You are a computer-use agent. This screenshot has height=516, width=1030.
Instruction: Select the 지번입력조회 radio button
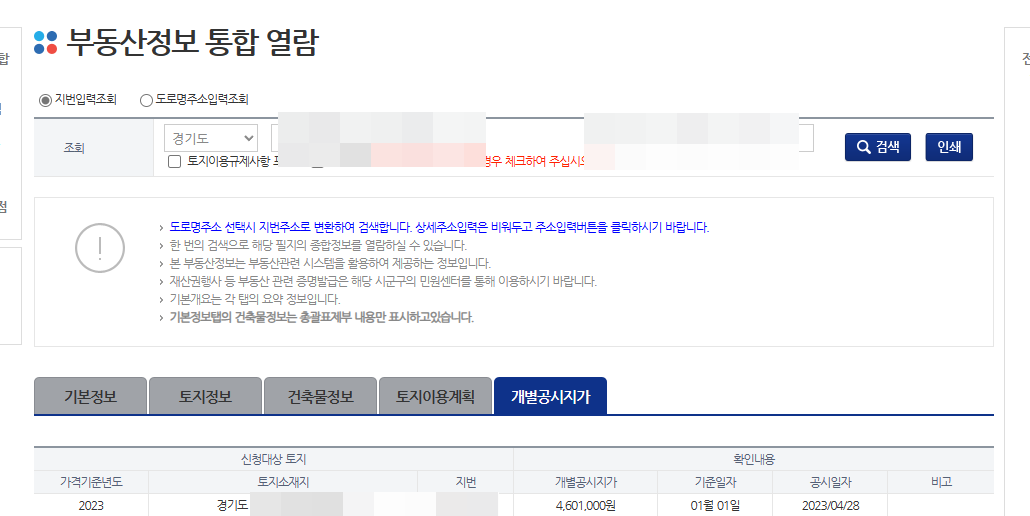click(x=45, y=100)
